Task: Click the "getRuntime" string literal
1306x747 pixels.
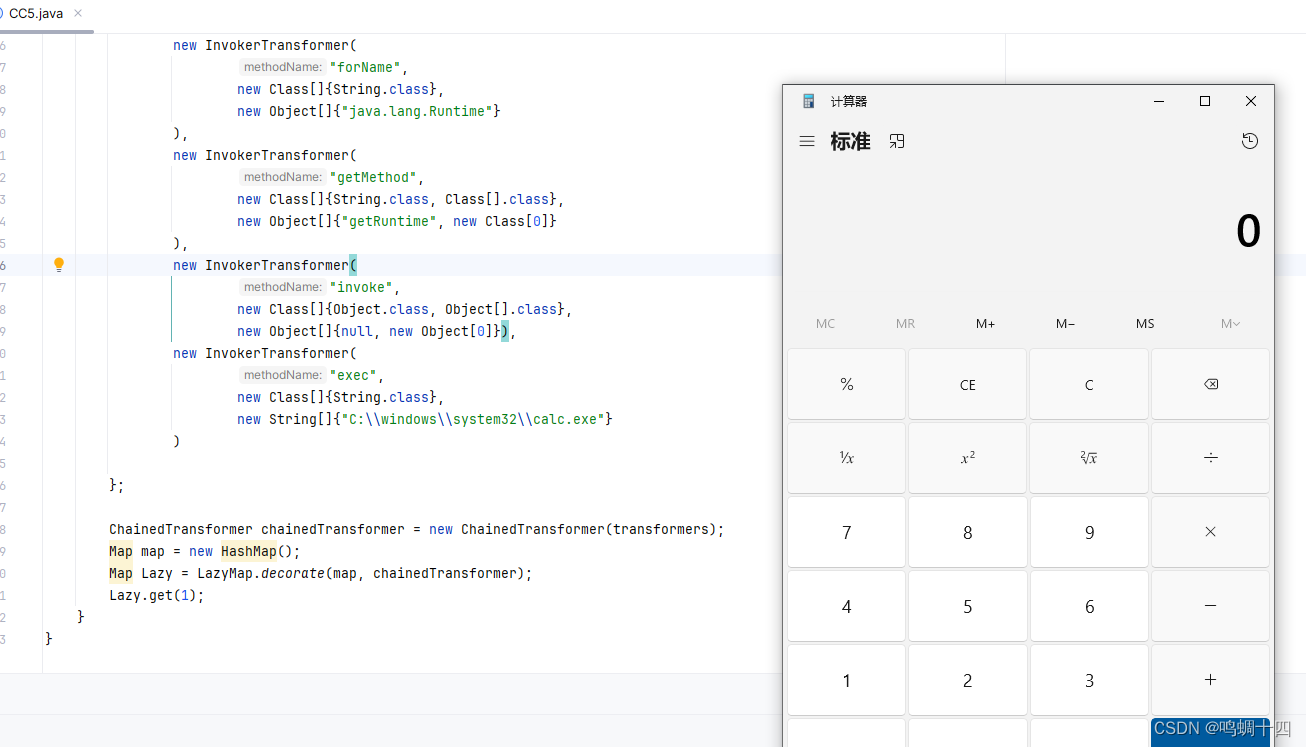Action: pyautogui.click(x=389, y=221)
